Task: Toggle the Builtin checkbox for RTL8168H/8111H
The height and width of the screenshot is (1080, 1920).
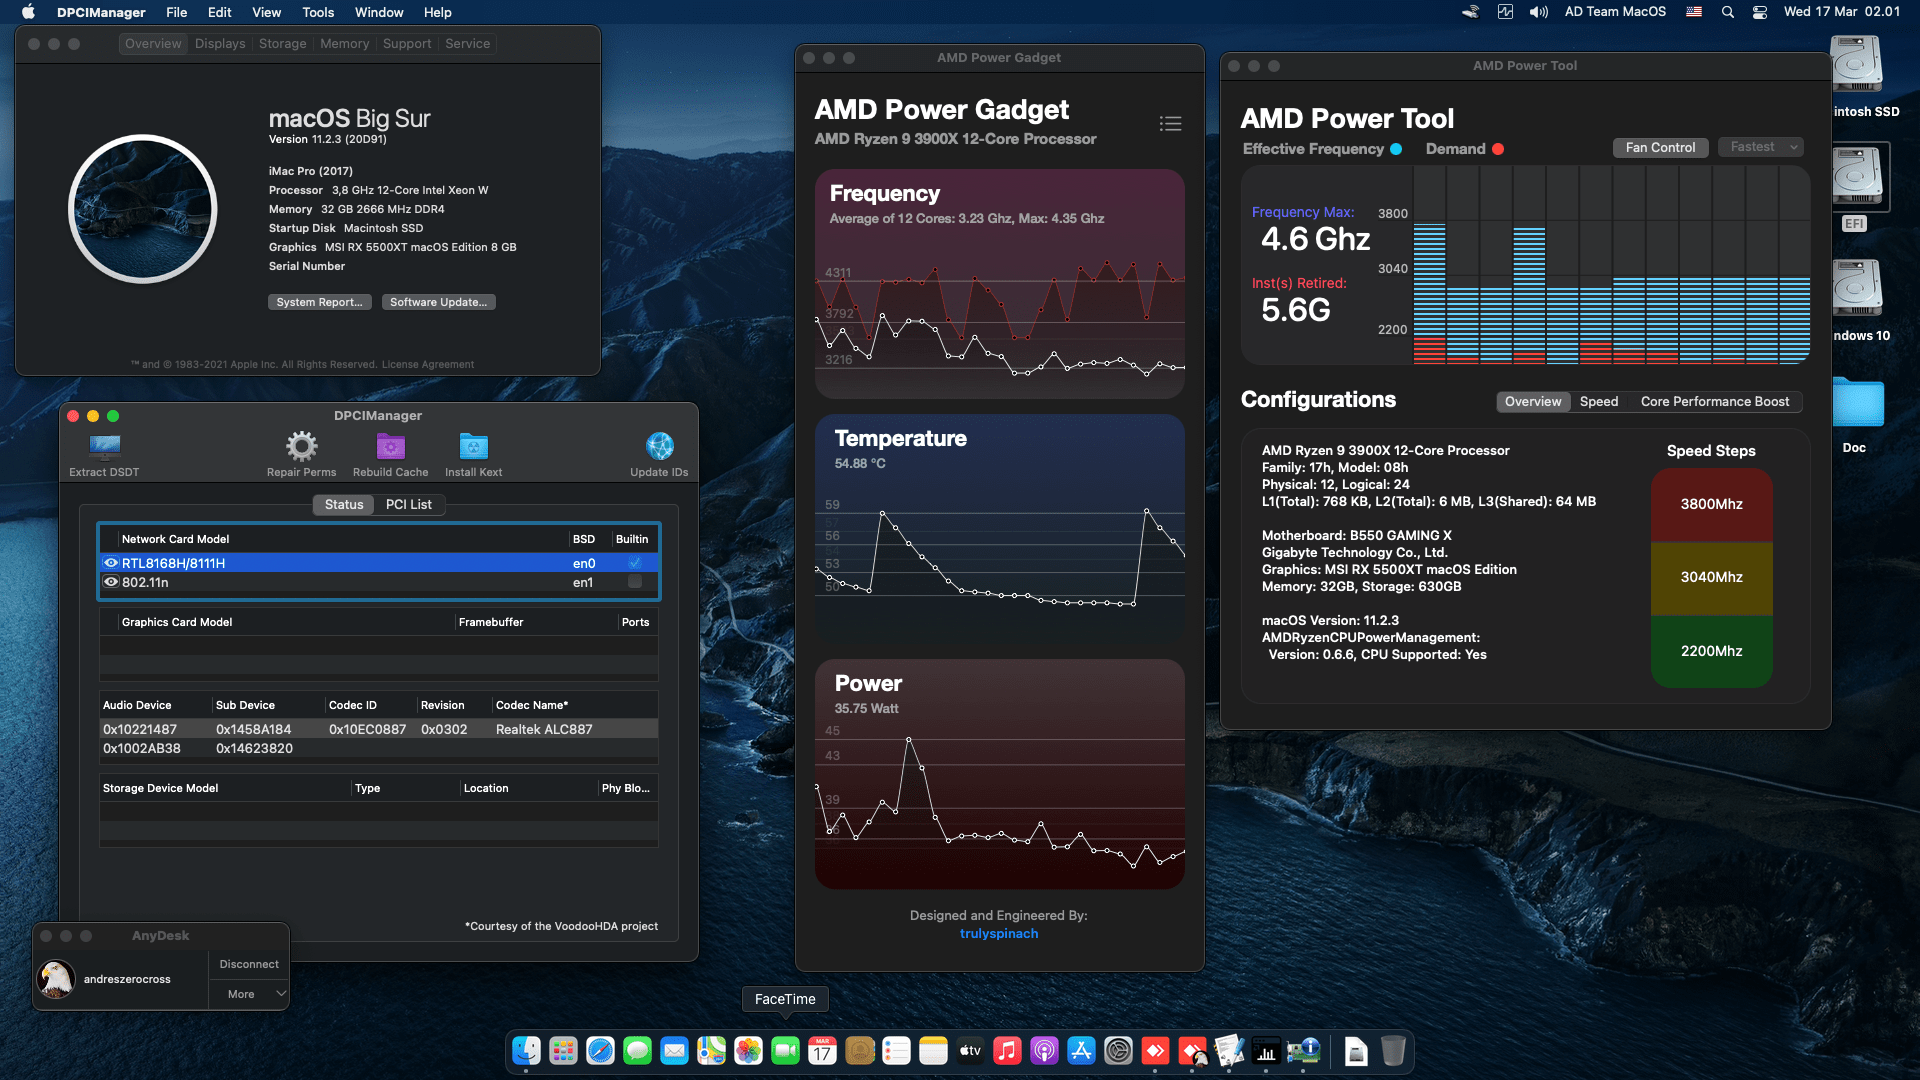Action: click(x=634, y=563)
